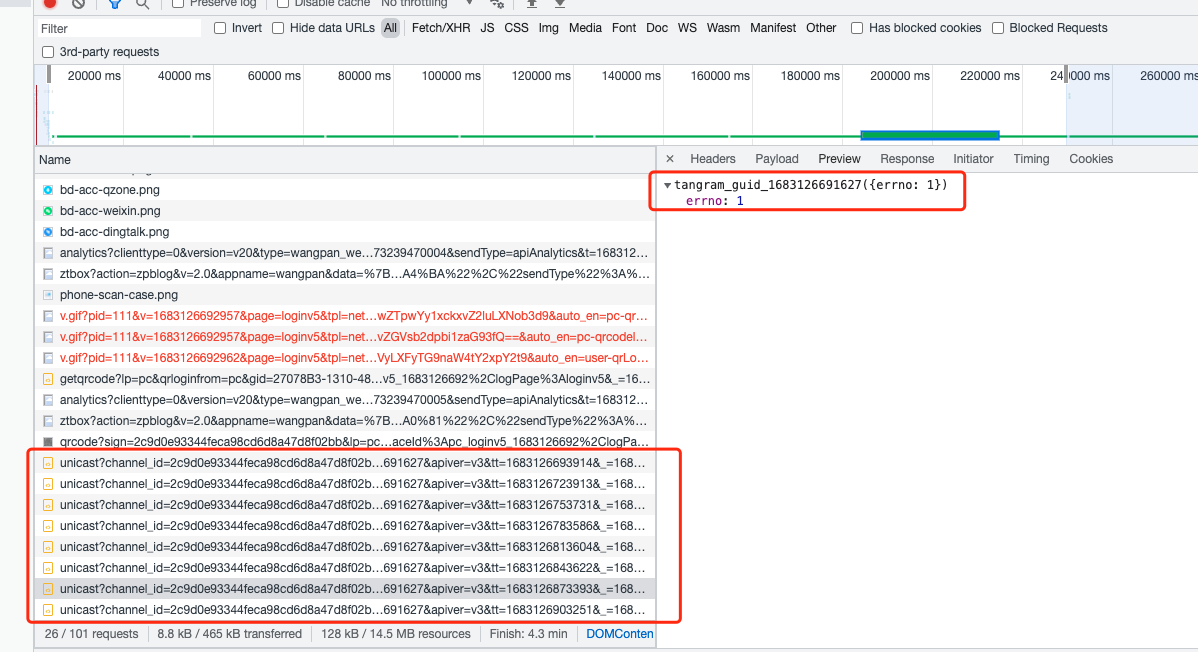Open search with the magnifier icon

coord(142,4)
